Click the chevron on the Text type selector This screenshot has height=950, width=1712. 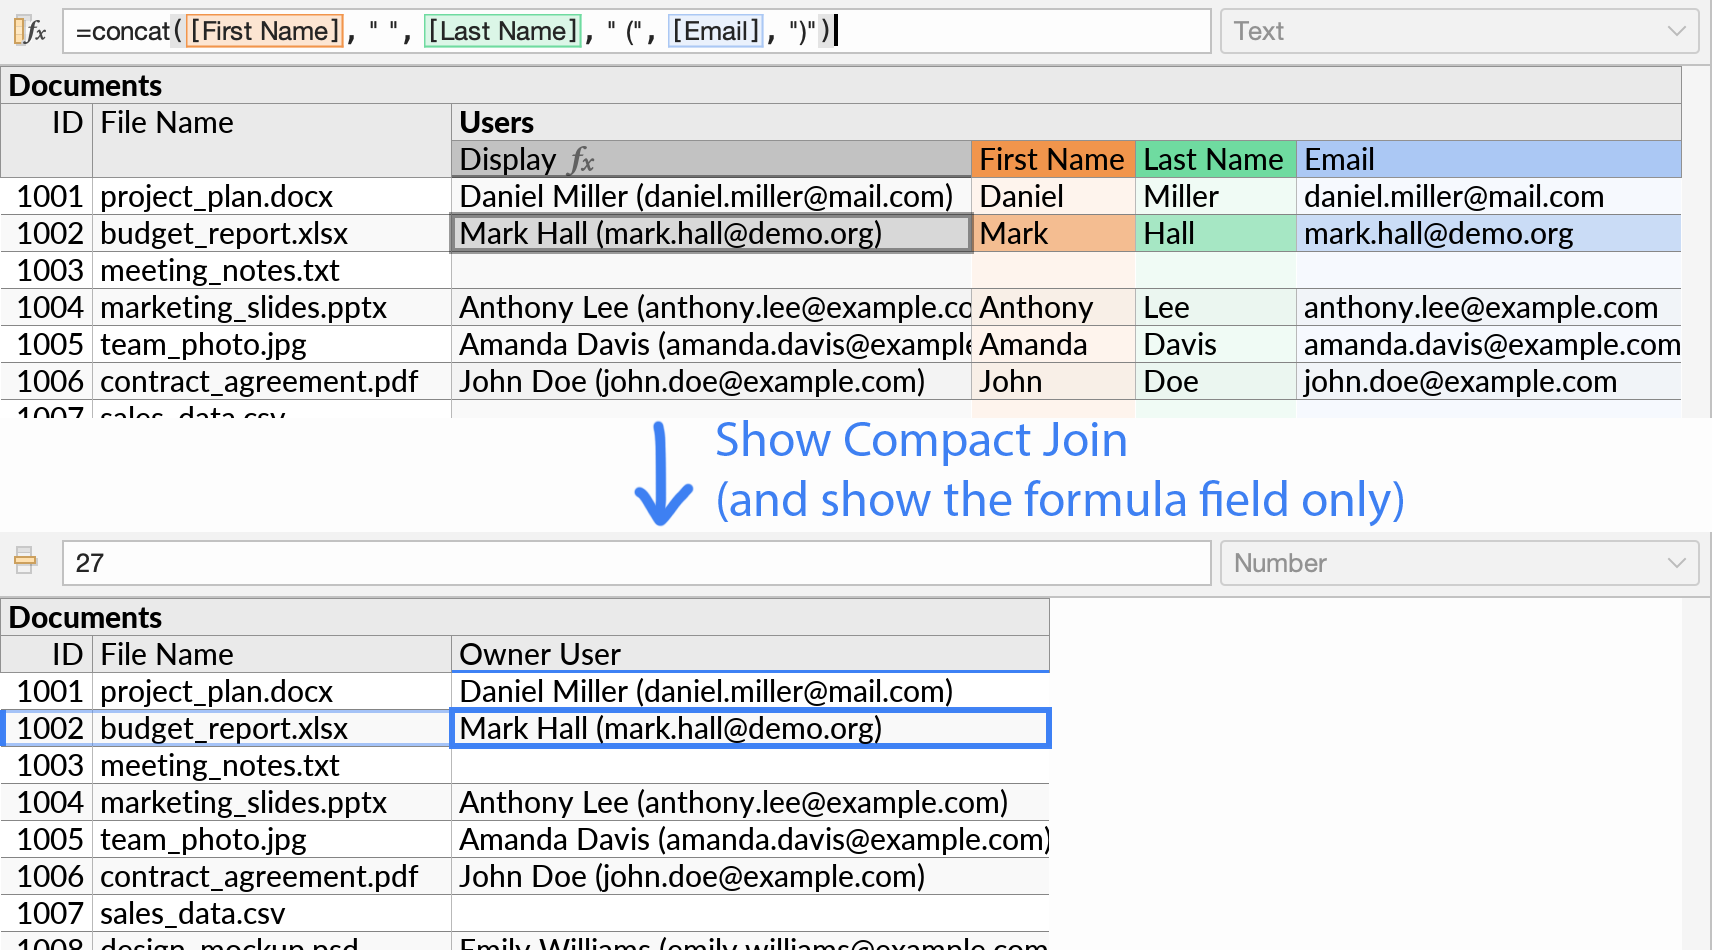1678,31
